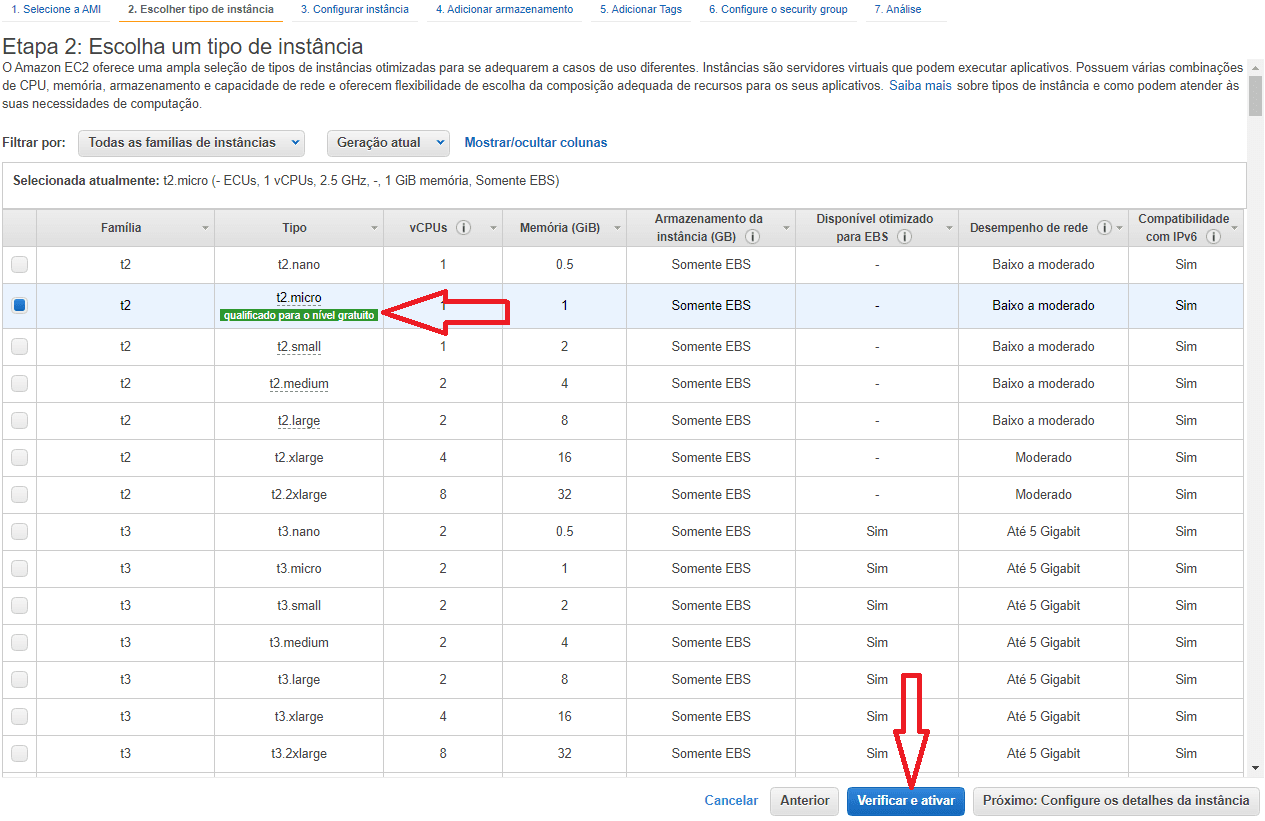1265x821 pixels.
Task: Select the t3.2xlarge instance checkbox
Action: tap(19, 754)
